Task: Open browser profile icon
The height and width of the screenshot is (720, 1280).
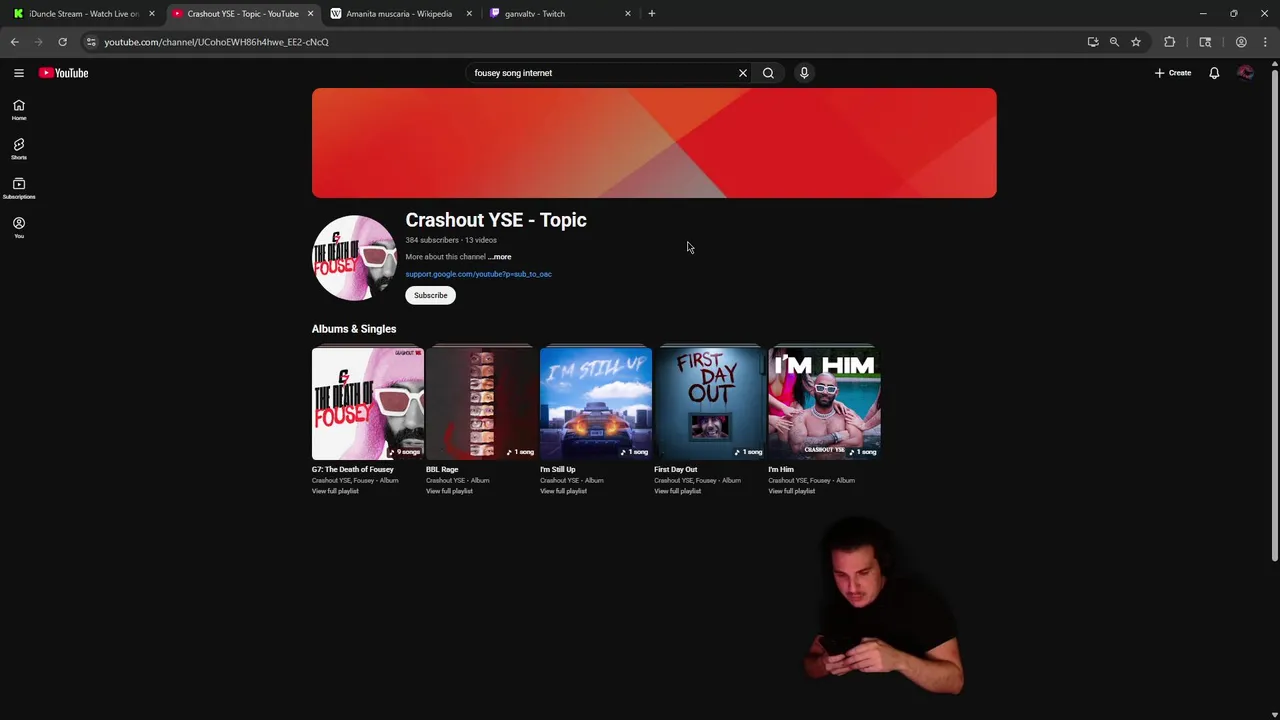Action: [1241, 42]
